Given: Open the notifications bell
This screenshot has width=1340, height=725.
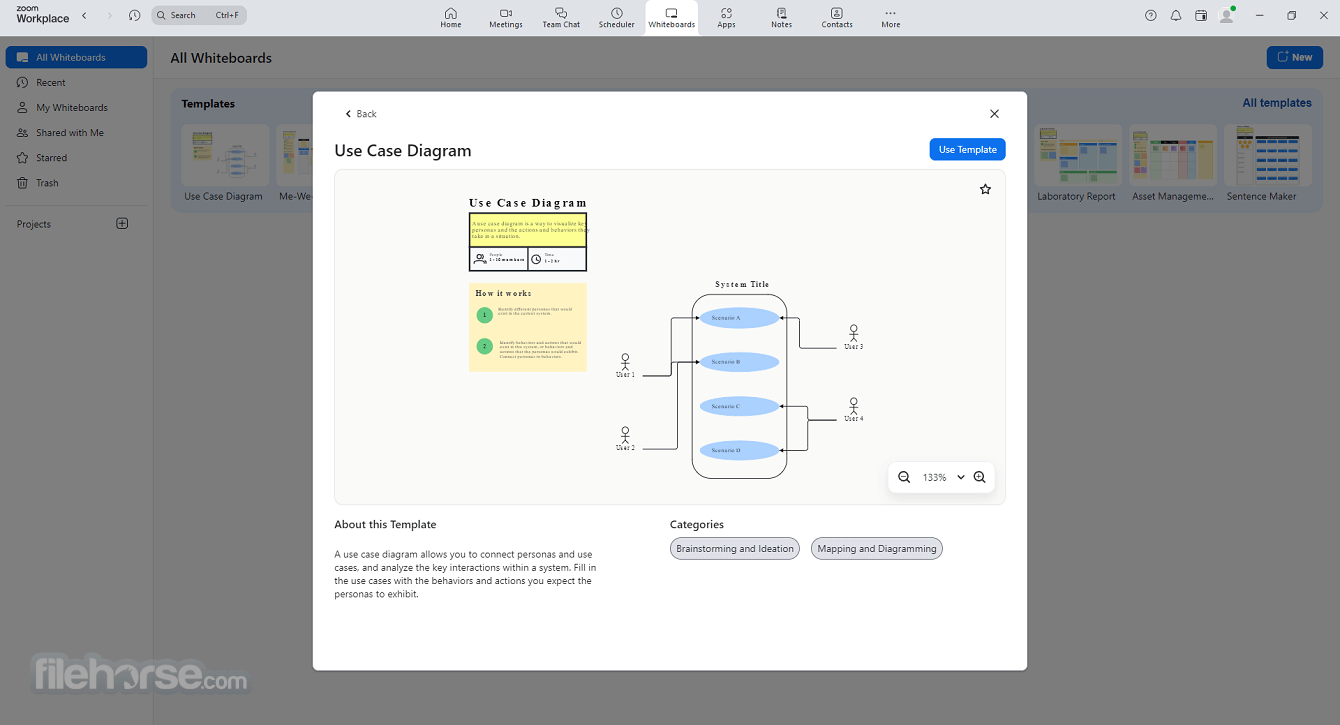Looking at the screenshot, I should click(1176, 15).
